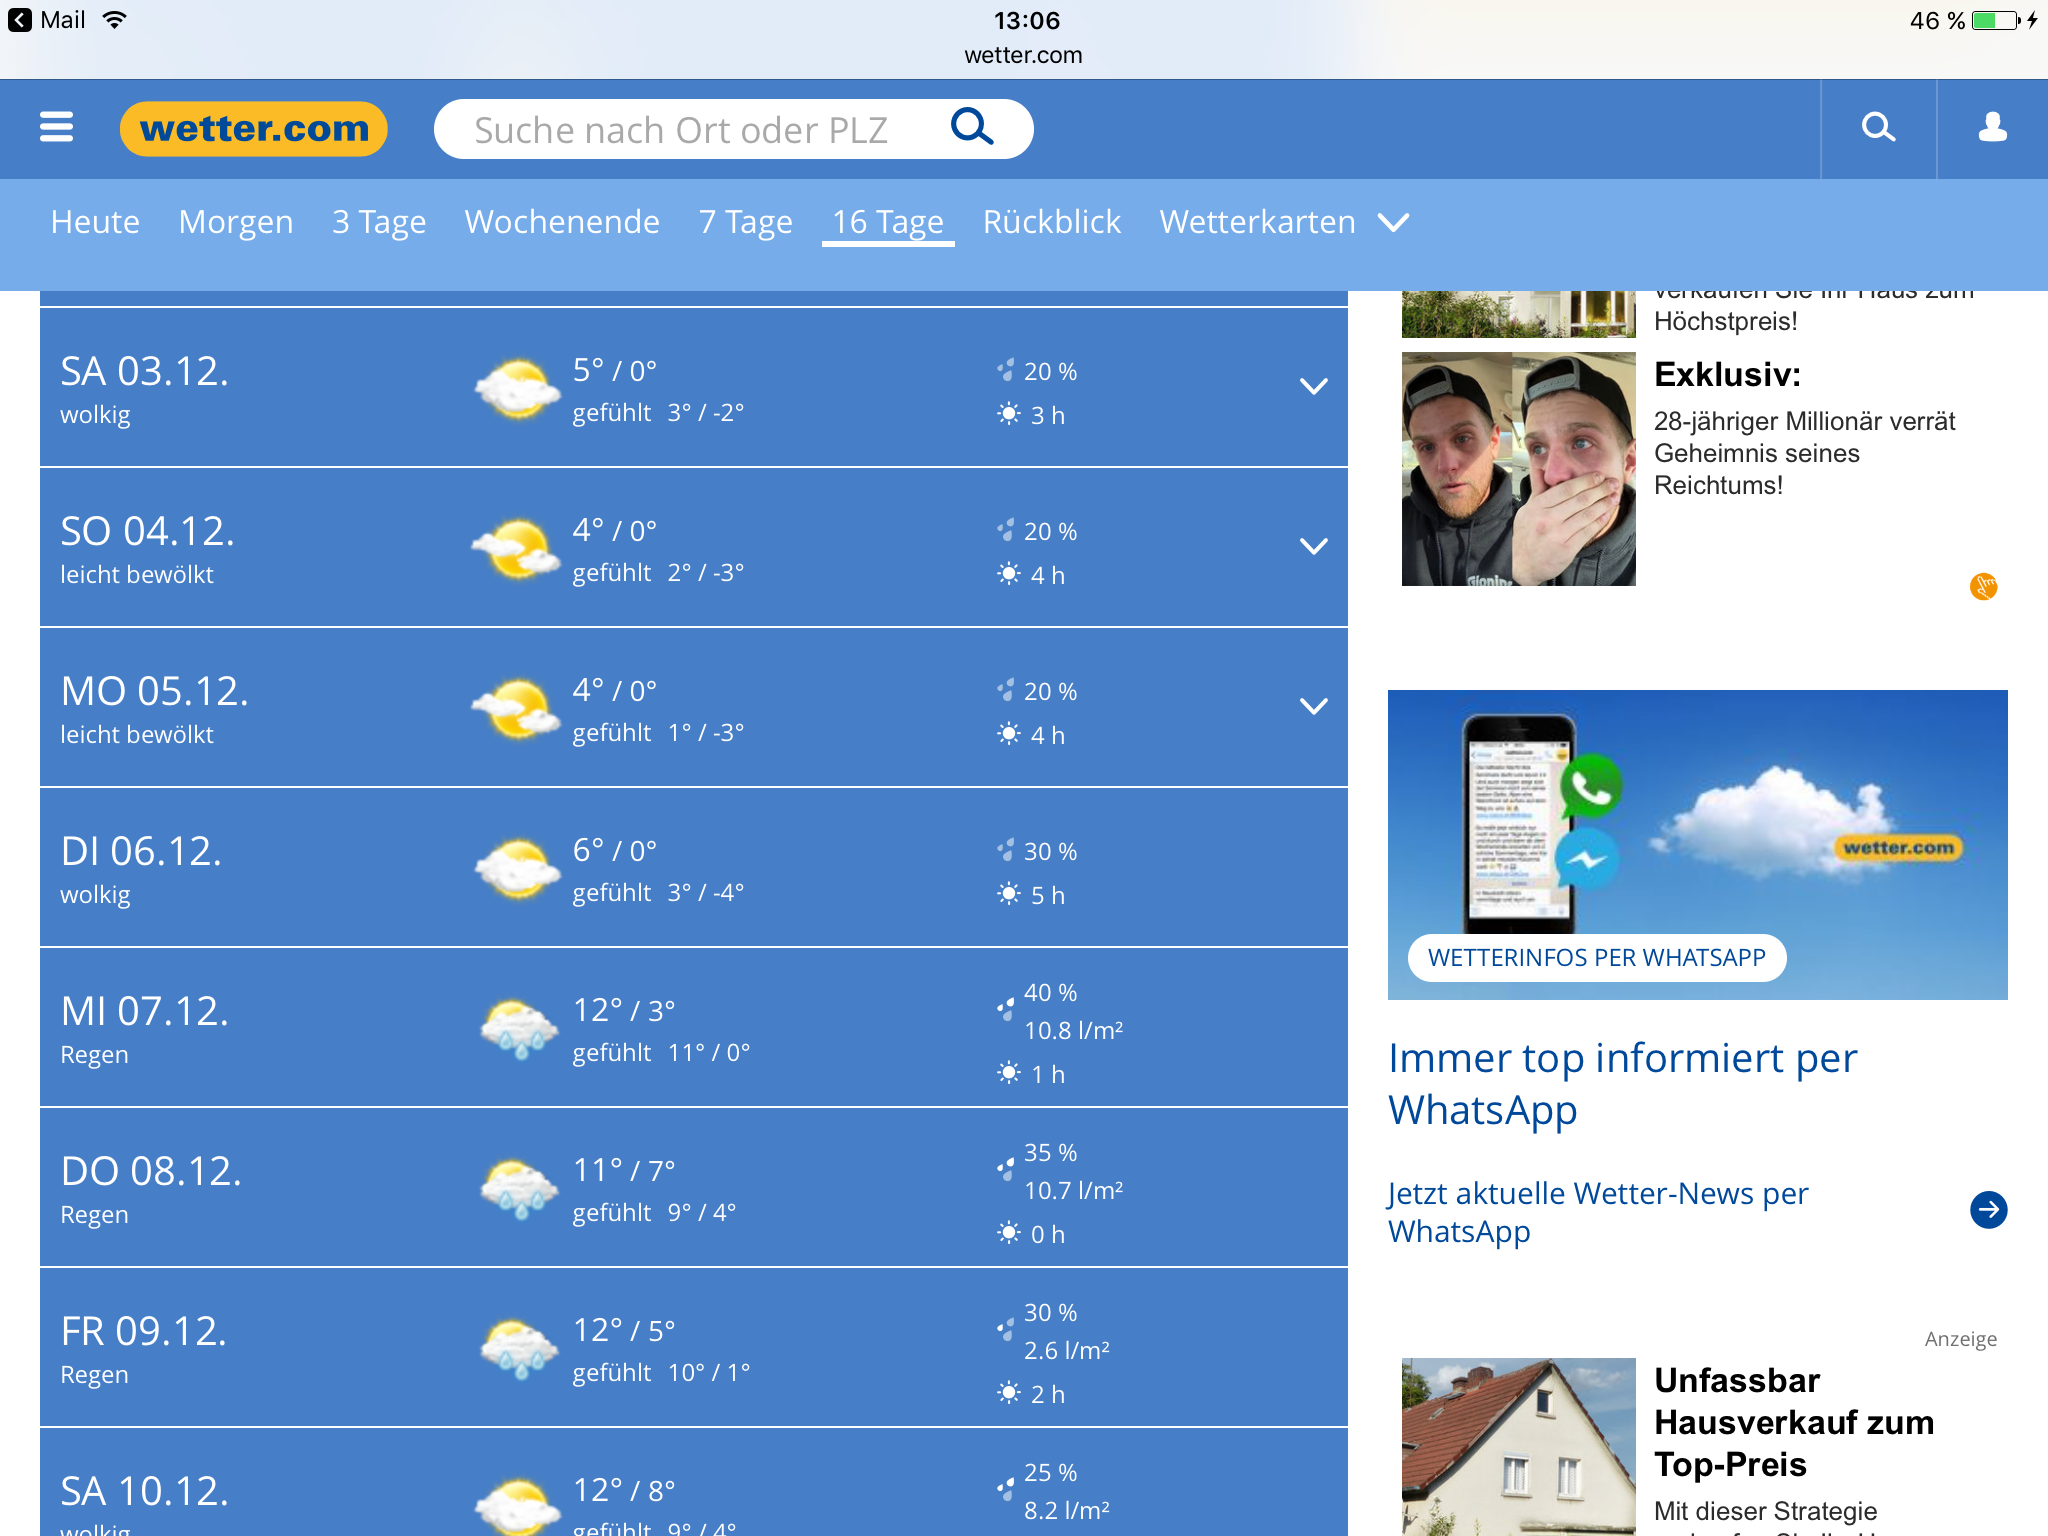Click the wetter.com logo
The width and height of the screenshot is (2048, 1536).
tap(254, 129)
